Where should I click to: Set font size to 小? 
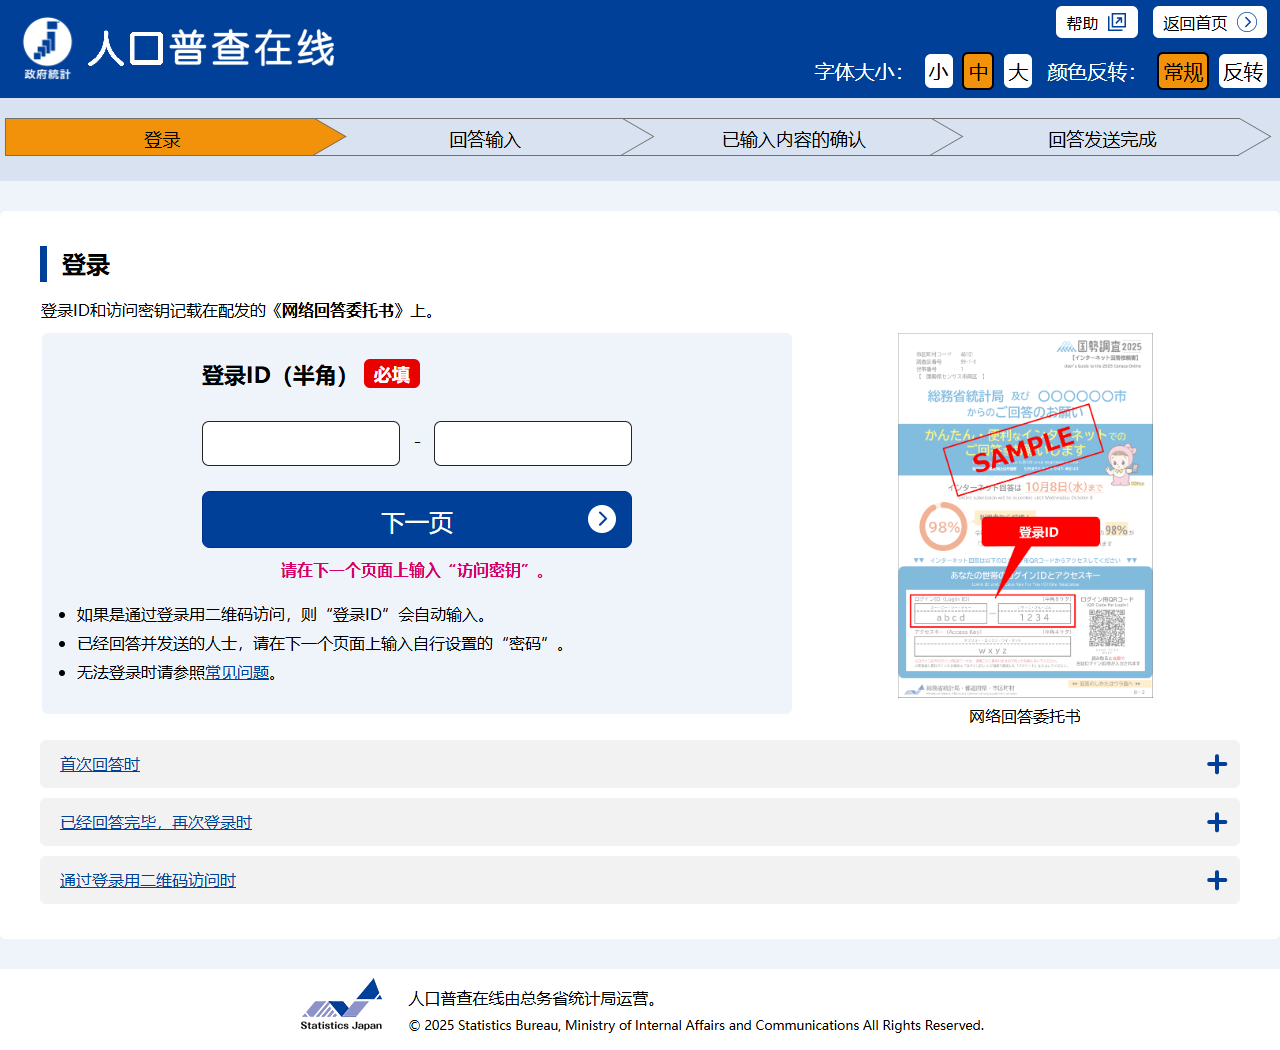[x=938, y=71]
